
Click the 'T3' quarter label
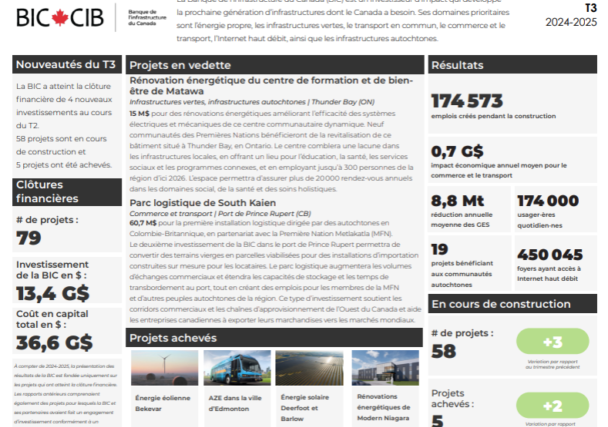point(591,8)
